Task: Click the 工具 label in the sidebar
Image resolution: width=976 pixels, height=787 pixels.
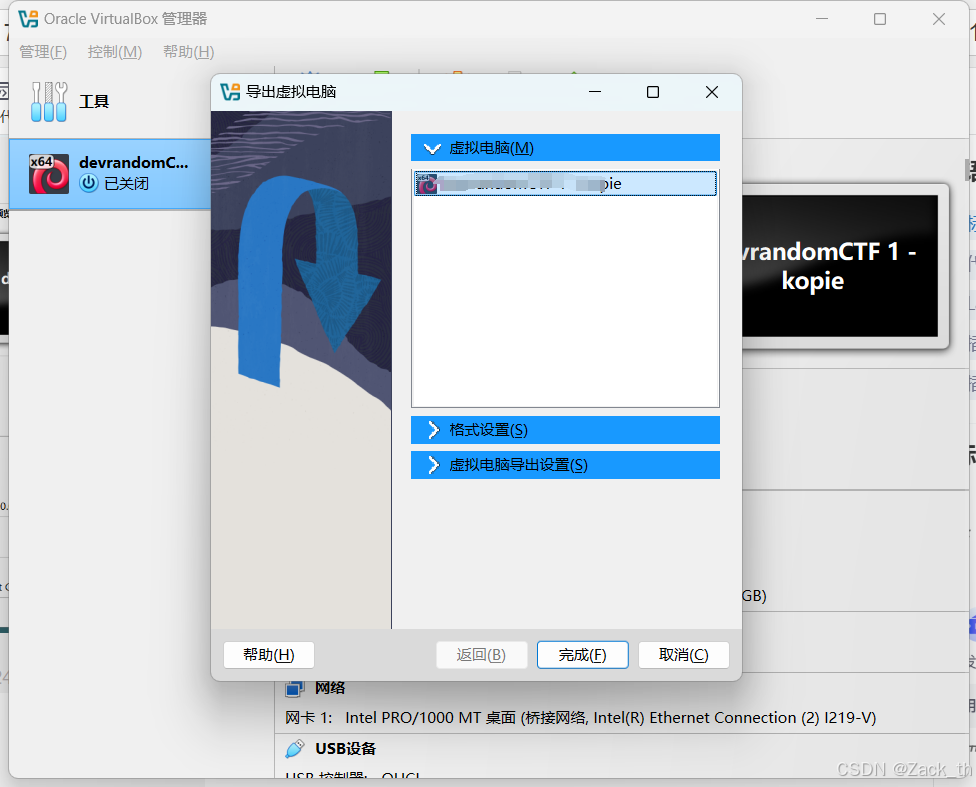Action: tap(94, 101)
